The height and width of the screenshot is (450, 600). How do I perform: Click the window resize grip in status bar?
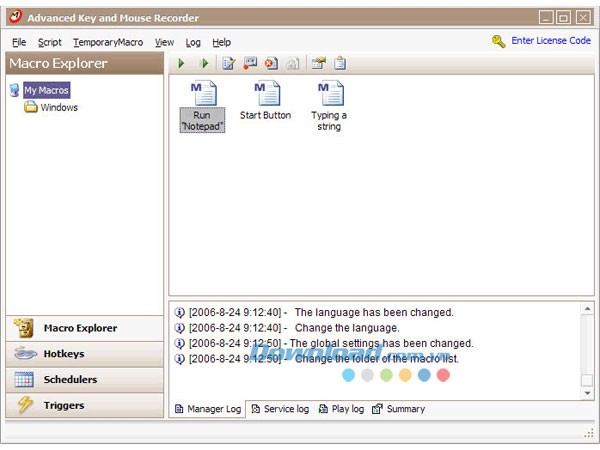(589, 433)
